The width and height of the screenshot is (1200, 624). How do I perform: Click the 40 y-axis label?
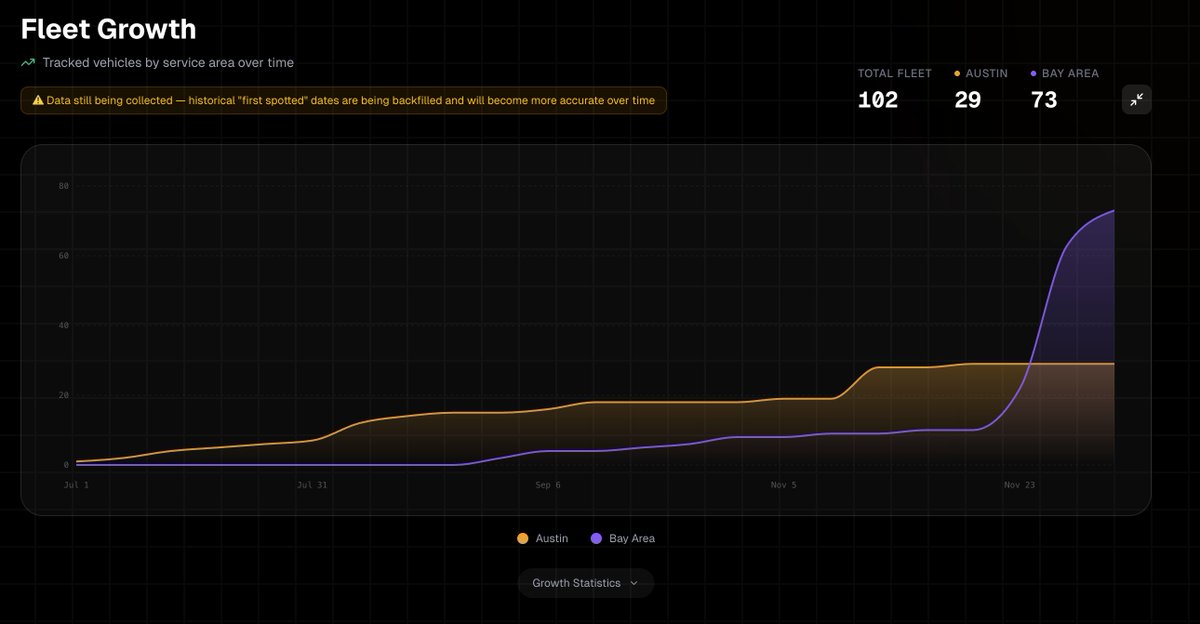pyautogui.click(x=63, y=325)
